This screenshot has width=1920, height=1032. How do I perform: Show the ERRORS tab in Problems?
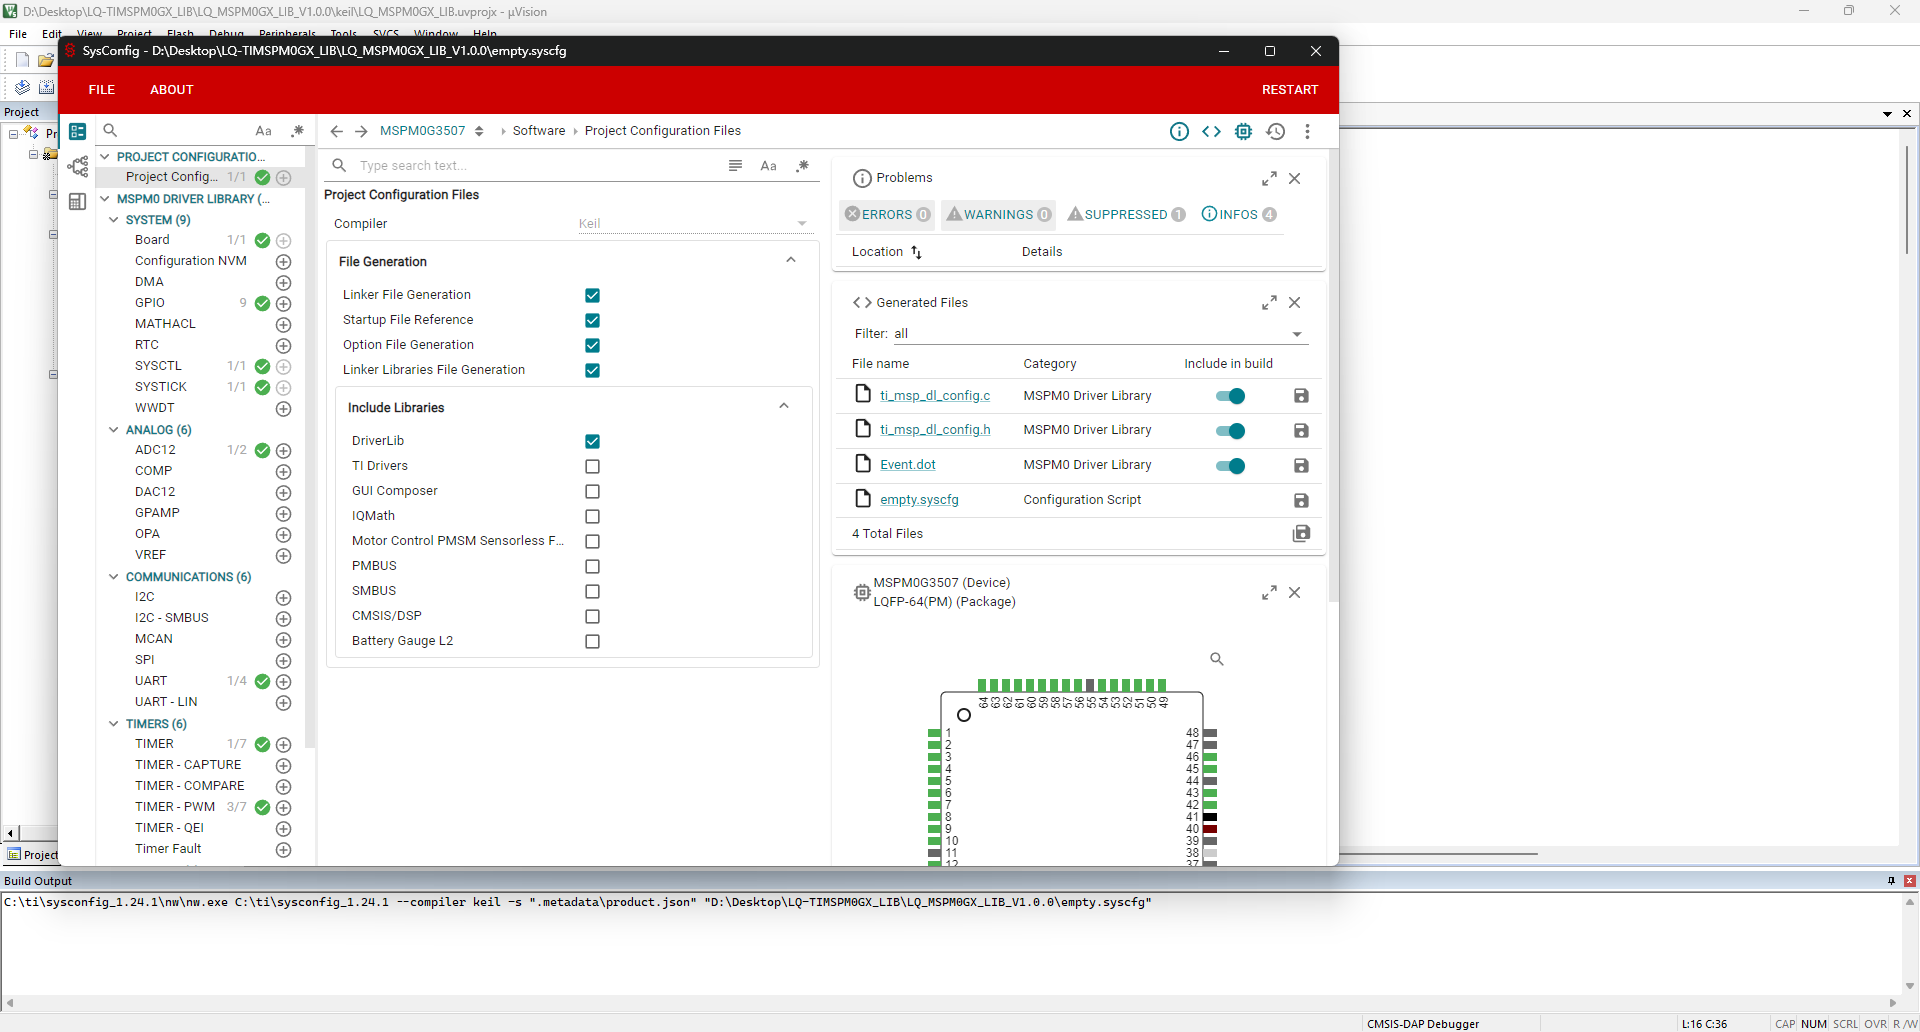point(887,214)
